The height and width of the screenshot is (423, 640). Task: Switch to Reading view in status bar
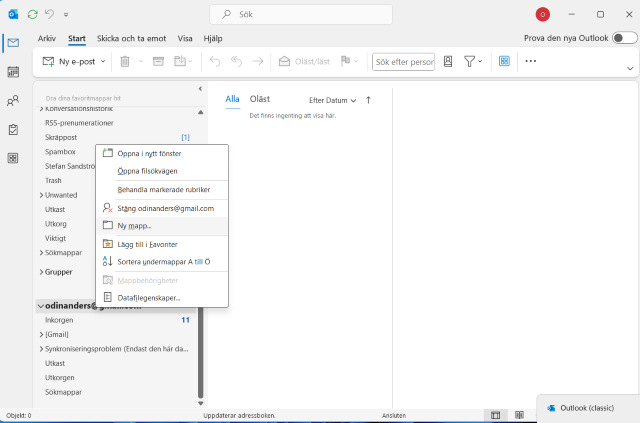tap(519, 415)
